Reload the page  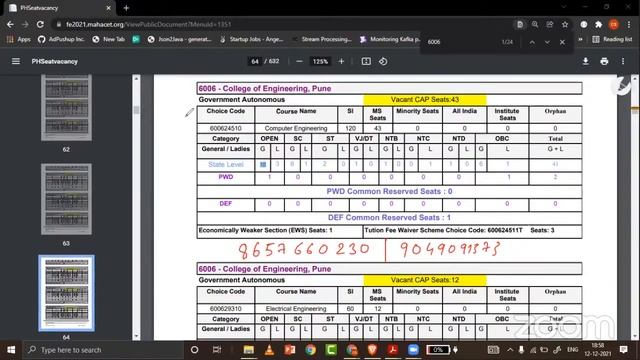tap(40, 24)
